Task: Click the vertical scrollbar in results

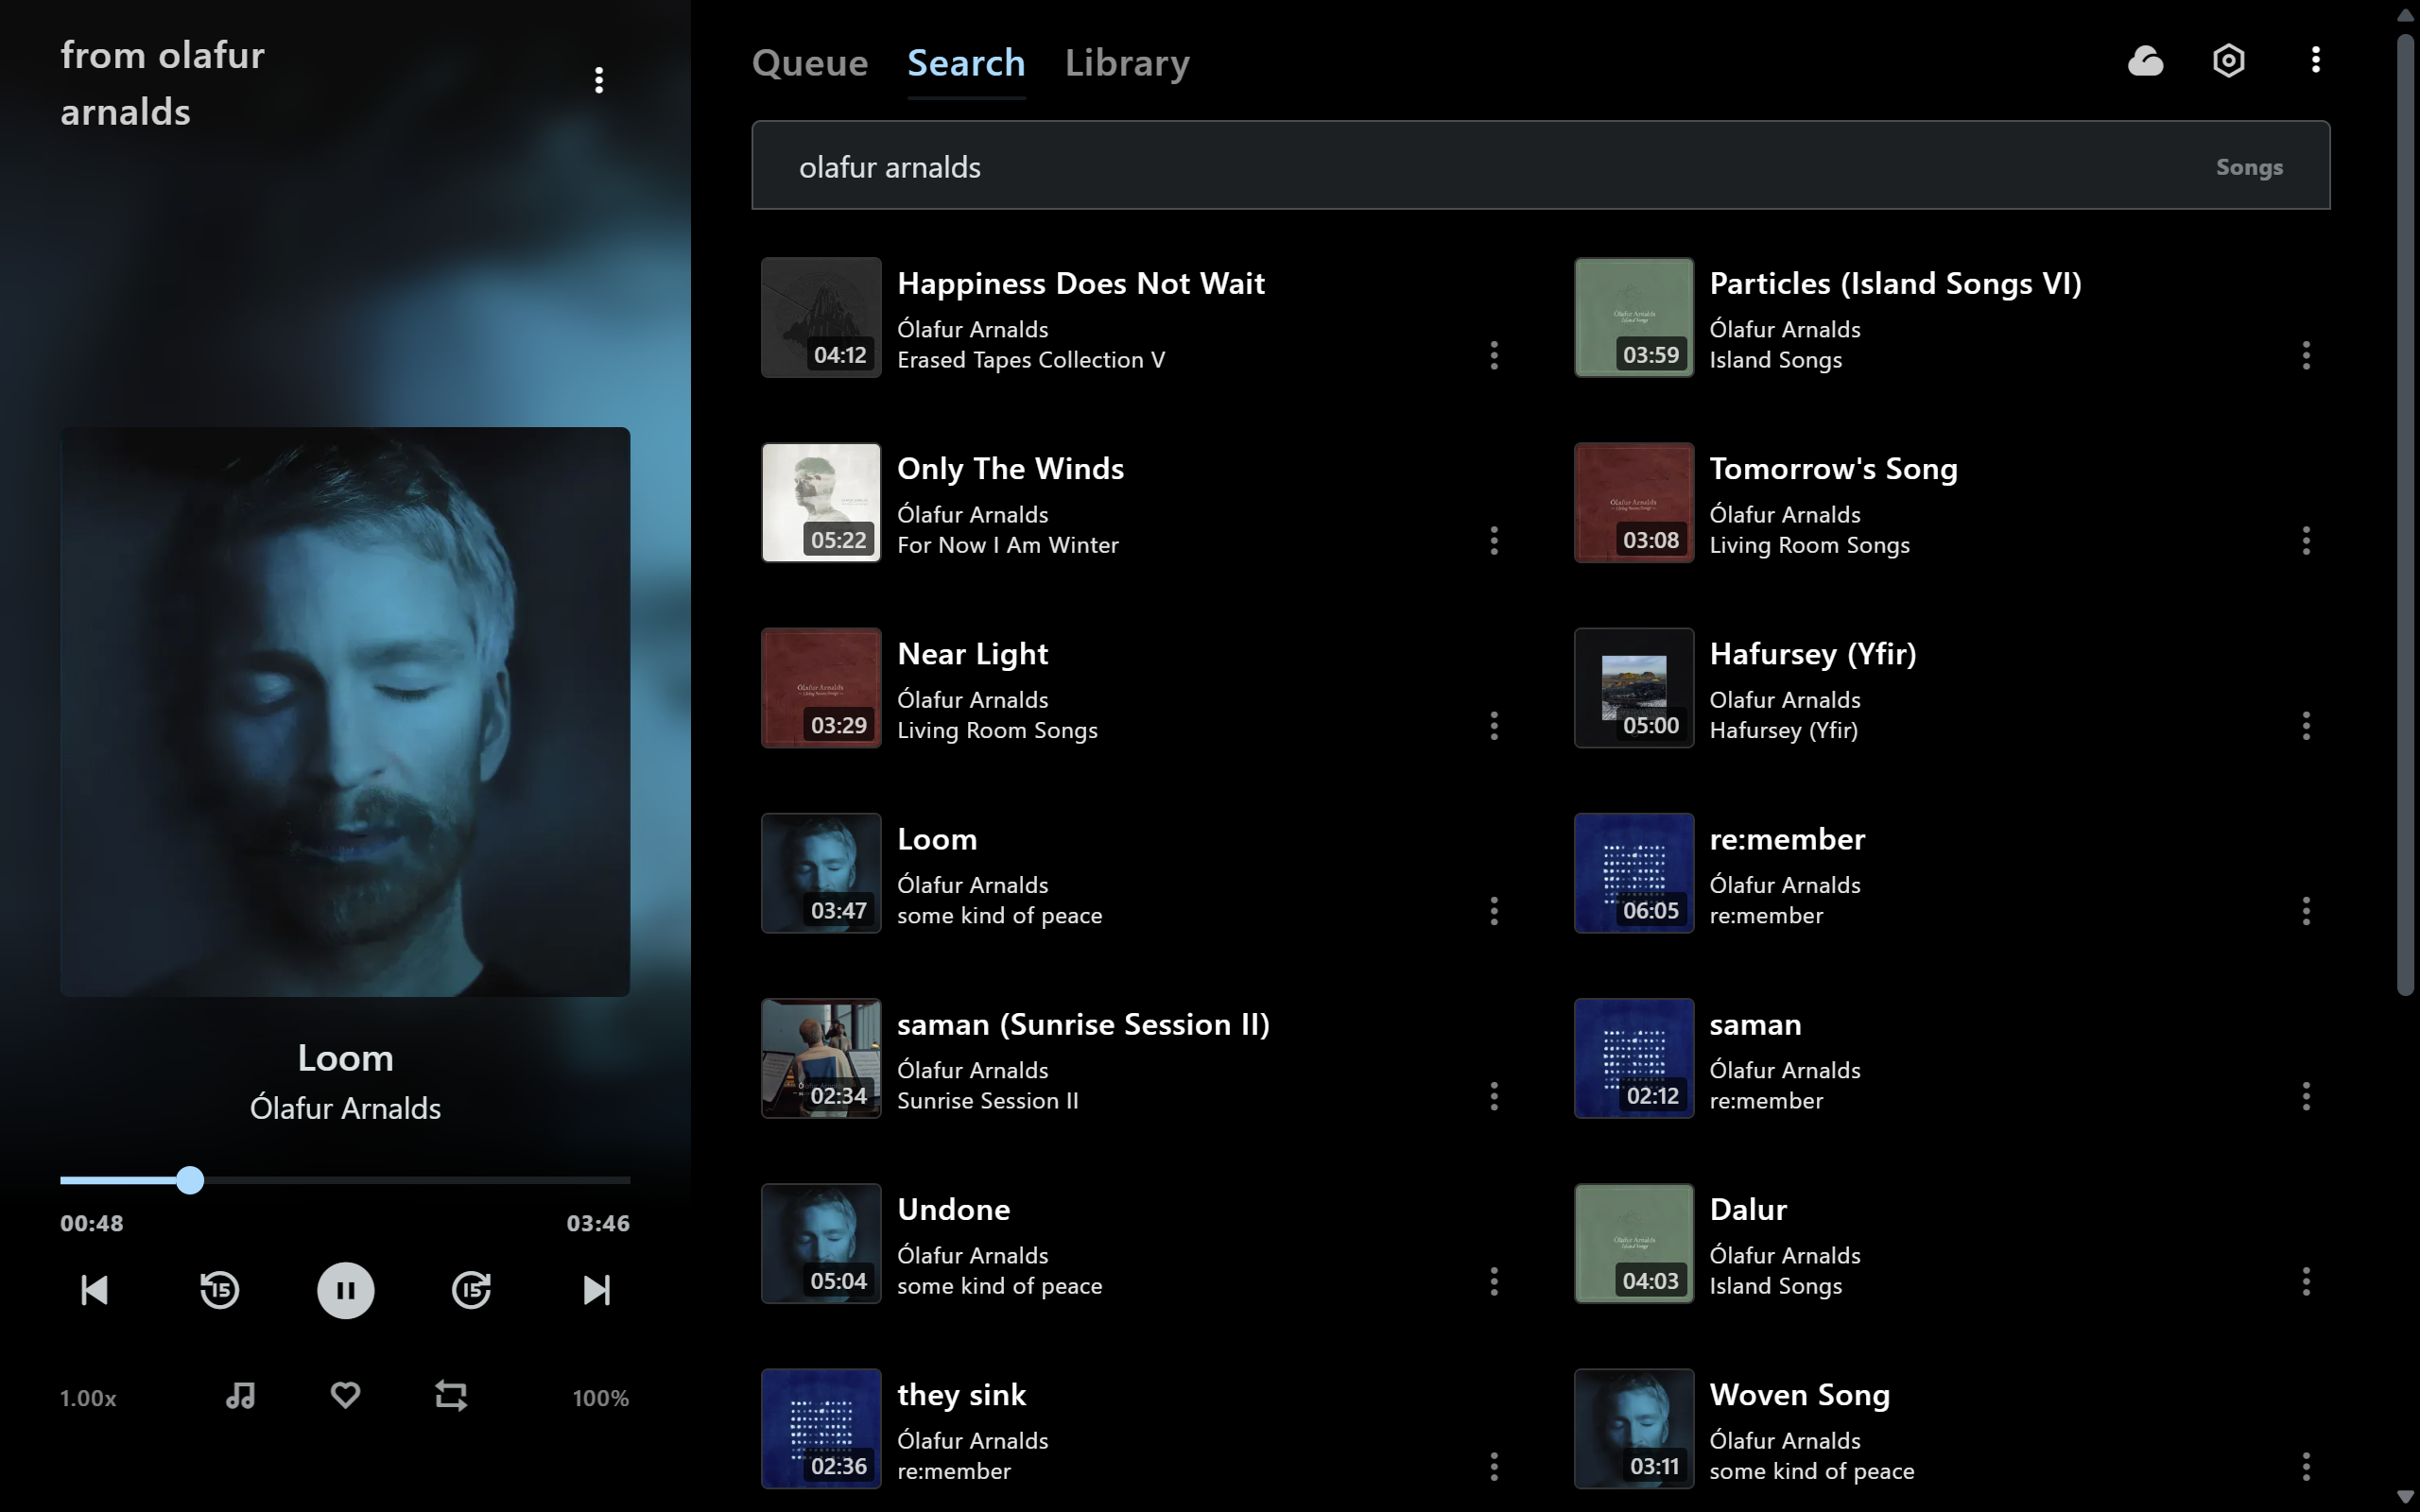Action: (x=2405, y=515)
